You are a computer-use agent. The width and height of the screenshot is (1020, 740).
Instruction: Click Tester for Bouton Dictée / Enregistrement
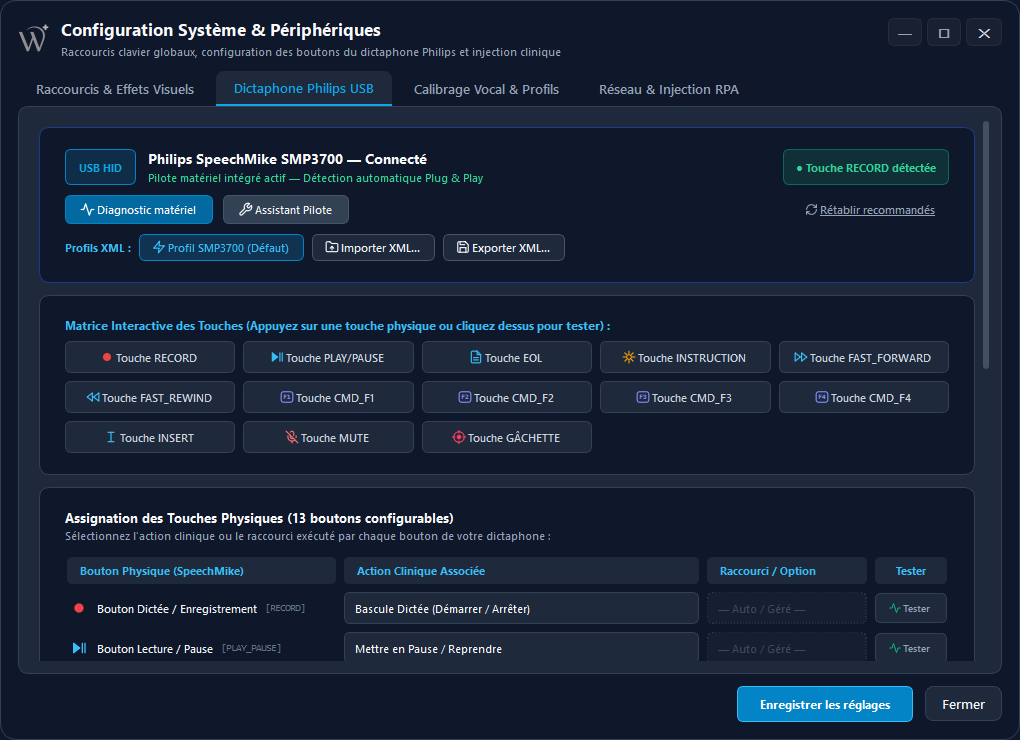pyautogui.click(x=911, y=609)
